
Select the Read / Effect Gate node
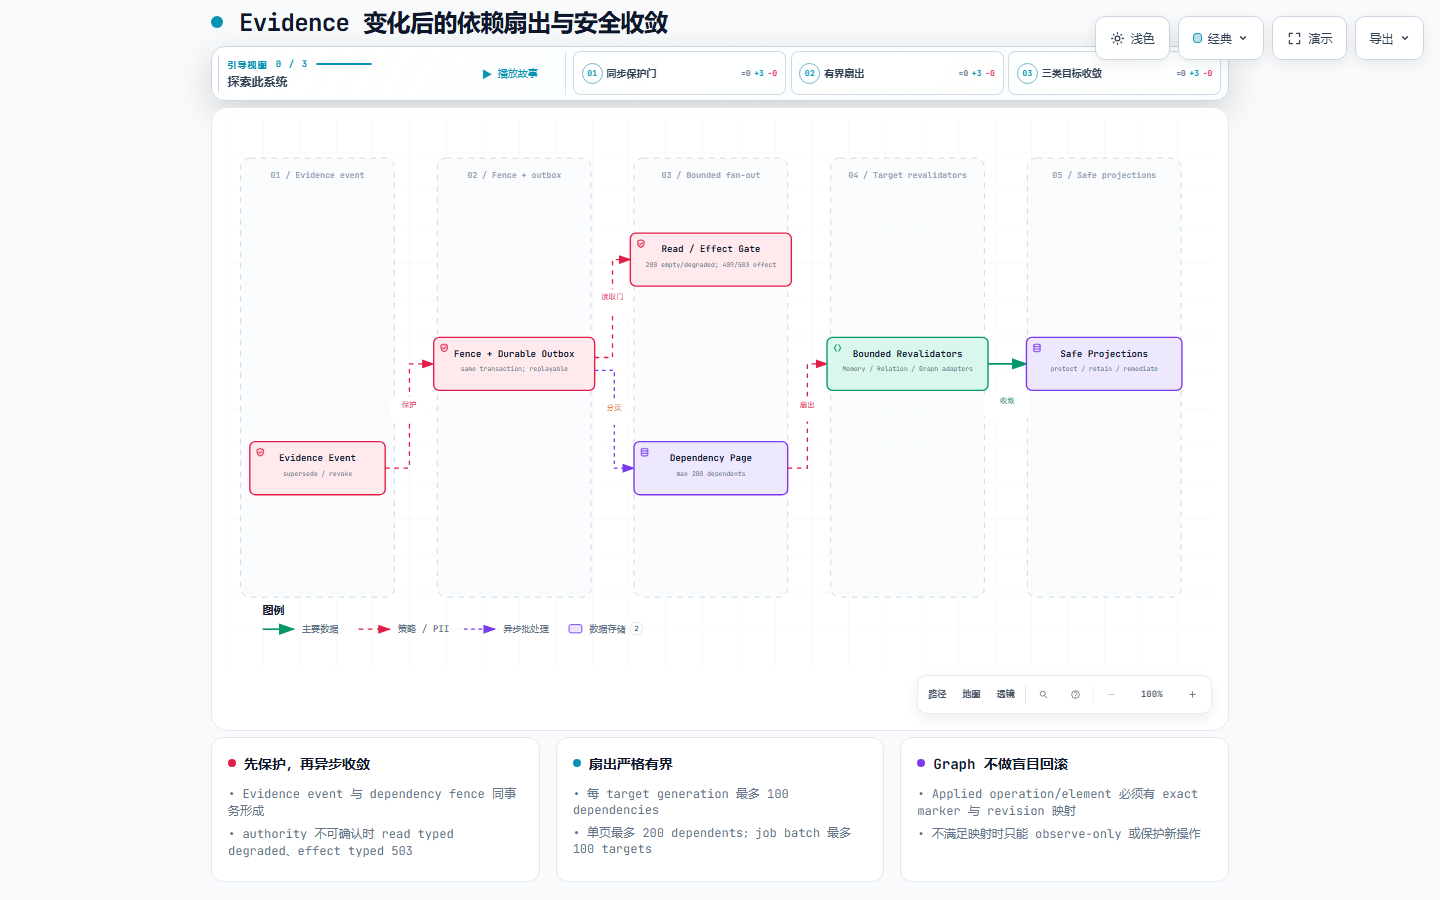(711, 260)
